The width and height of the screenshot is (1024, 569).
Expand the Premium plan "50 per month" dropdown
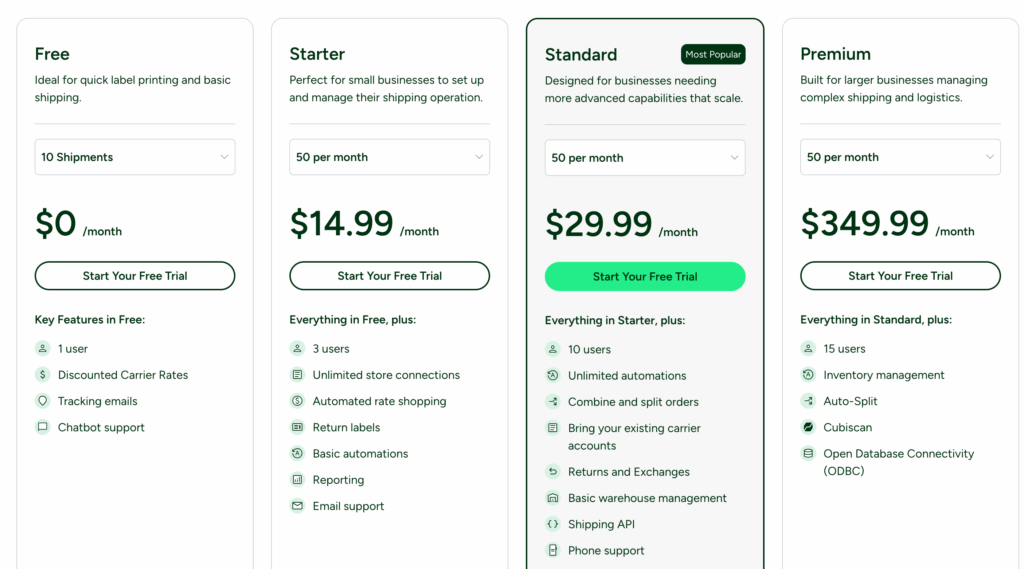pyautogui.click(x=900, y=157)
